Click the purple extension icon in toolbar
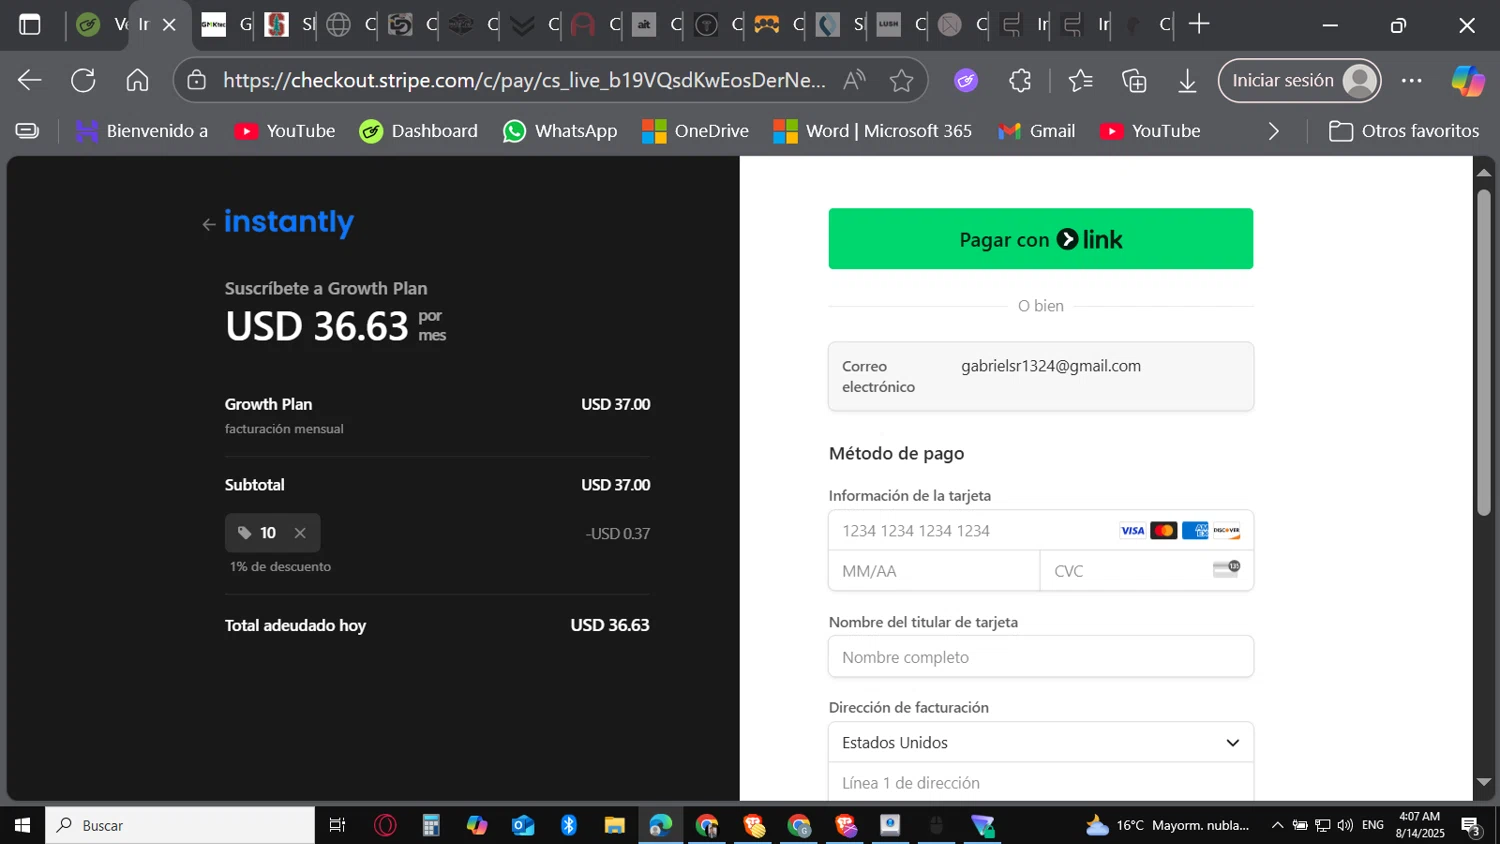Screen dimensions: 1500x844 click(x=966, y=81)
